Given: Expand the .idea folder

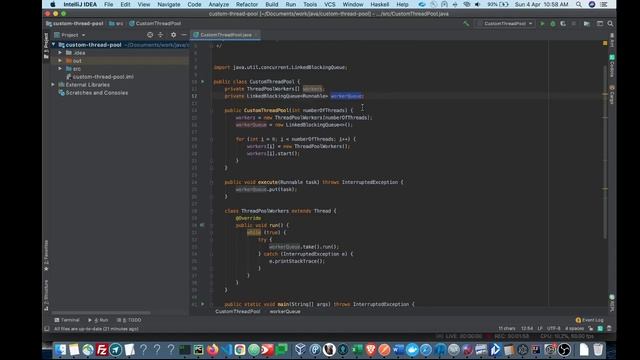Looking at the screenshot, I should (x=60, y=53).
